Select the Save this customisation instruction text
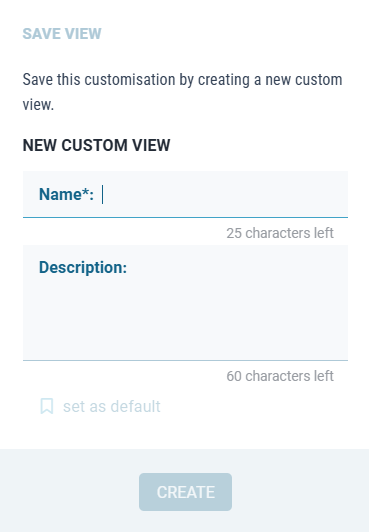Screen dimensions: 369x532 click(x=182, y=92)
